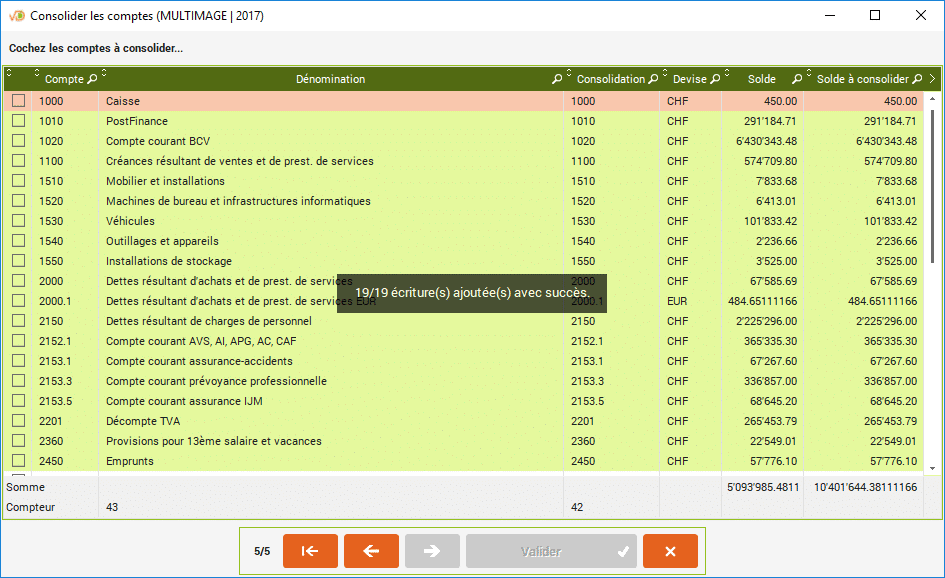Click the vertical scrollbar of the accounts list
Viewport: 945px width, 578px height.
[x=933, y=200]
